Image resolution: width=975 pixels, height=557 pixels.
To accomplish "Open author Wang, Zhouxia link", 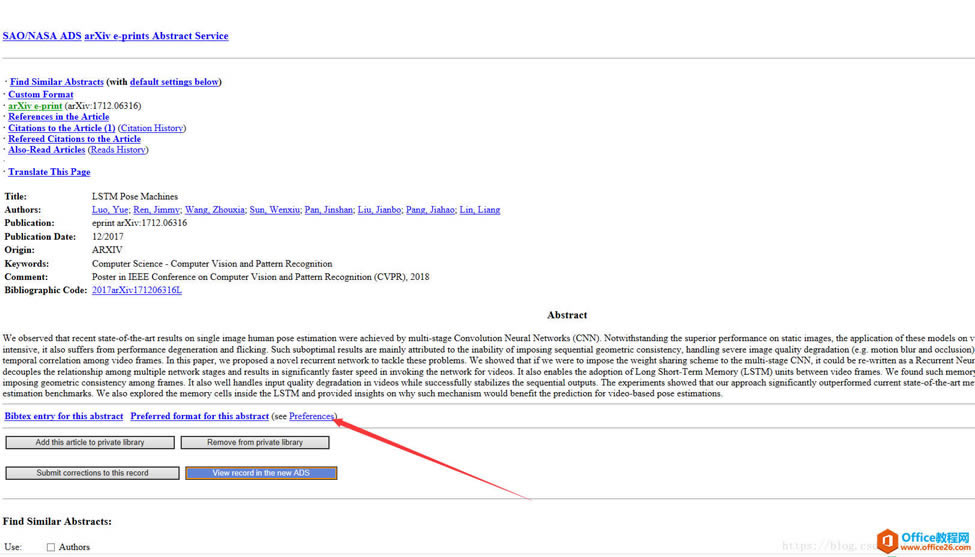I will pos(215,210).
